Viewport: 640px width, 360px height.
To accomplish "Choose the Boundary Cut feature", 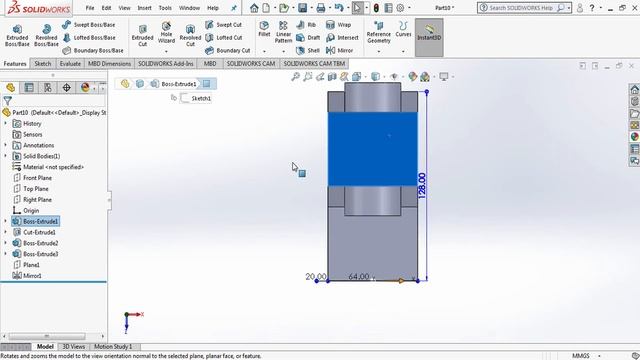I will pos(228,51).
